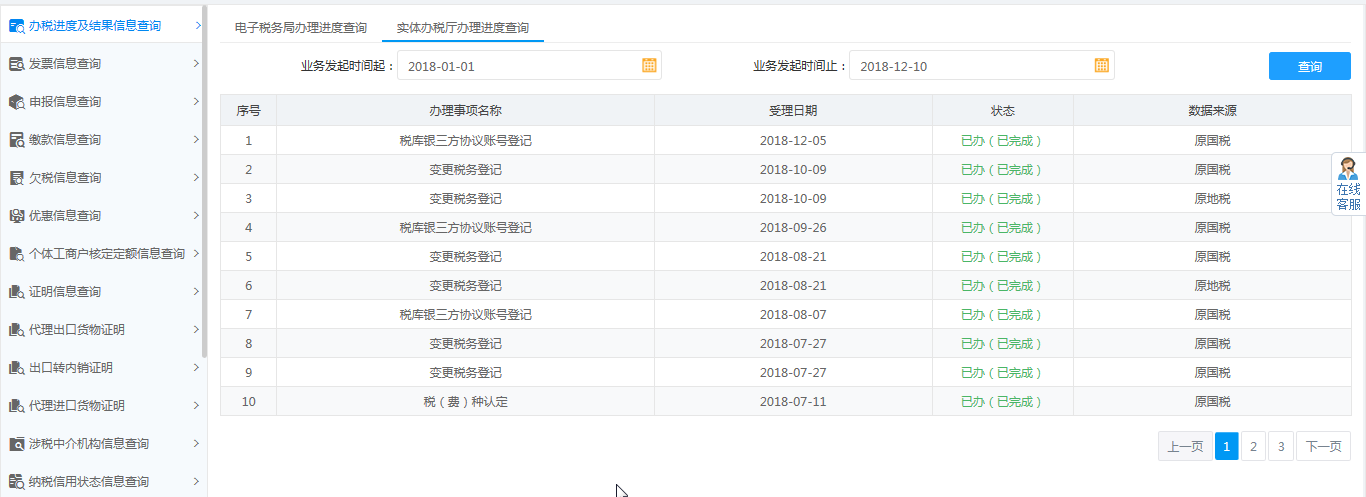This screenshot has width=1366, height=497.
Task: Click the 办理事项名称 column header
Action: tap(465, 111)
